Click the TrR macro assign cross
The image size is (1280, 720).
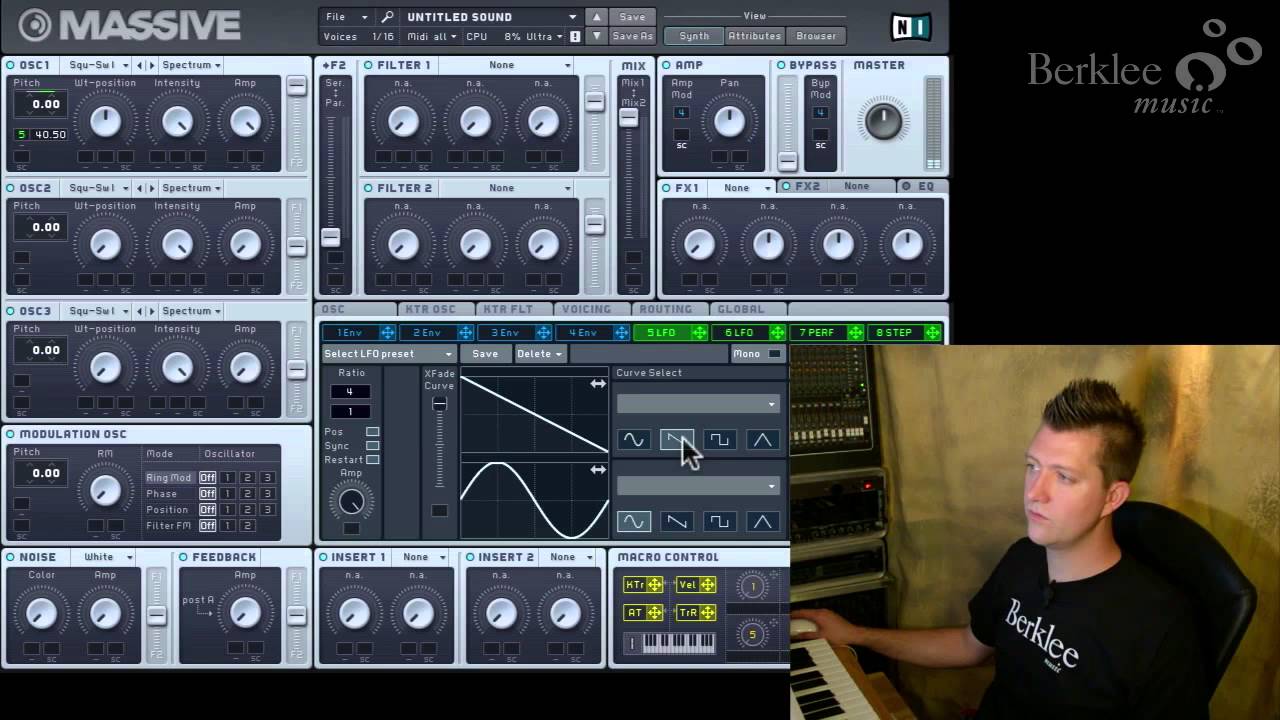(707, 612)
